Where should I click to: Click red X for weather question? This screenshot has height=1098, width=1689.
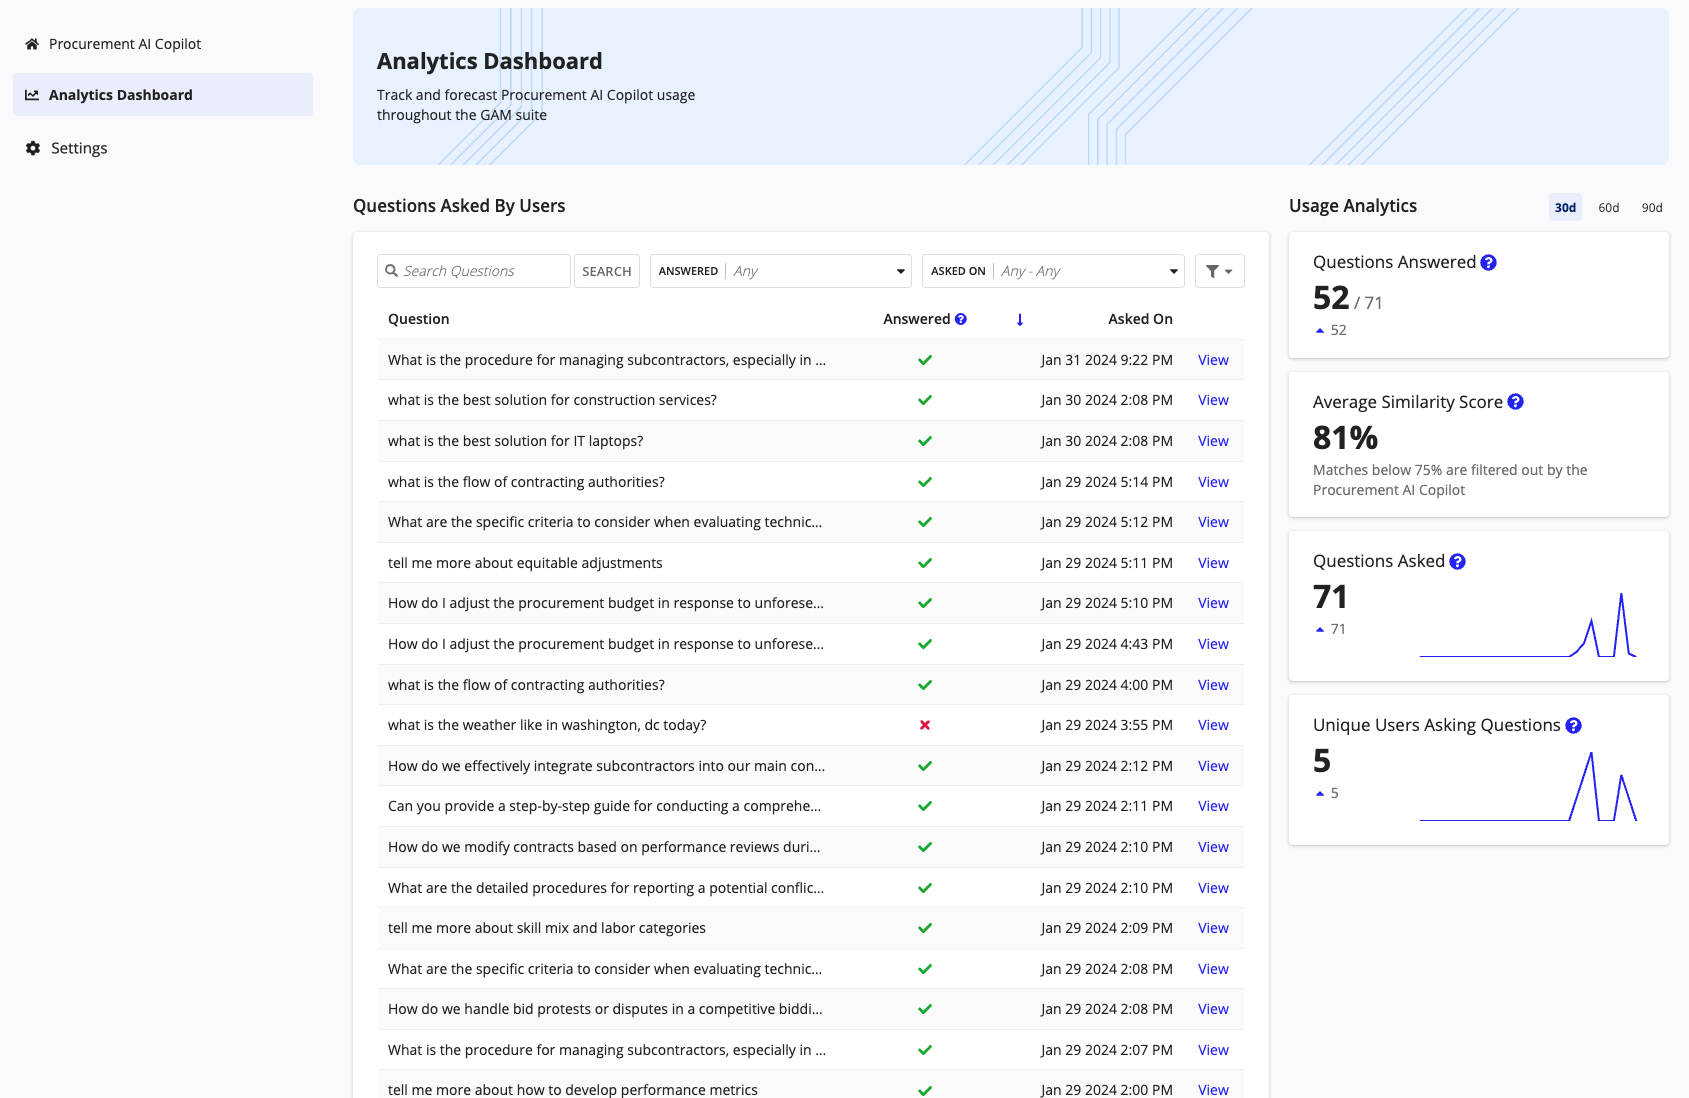925,725
